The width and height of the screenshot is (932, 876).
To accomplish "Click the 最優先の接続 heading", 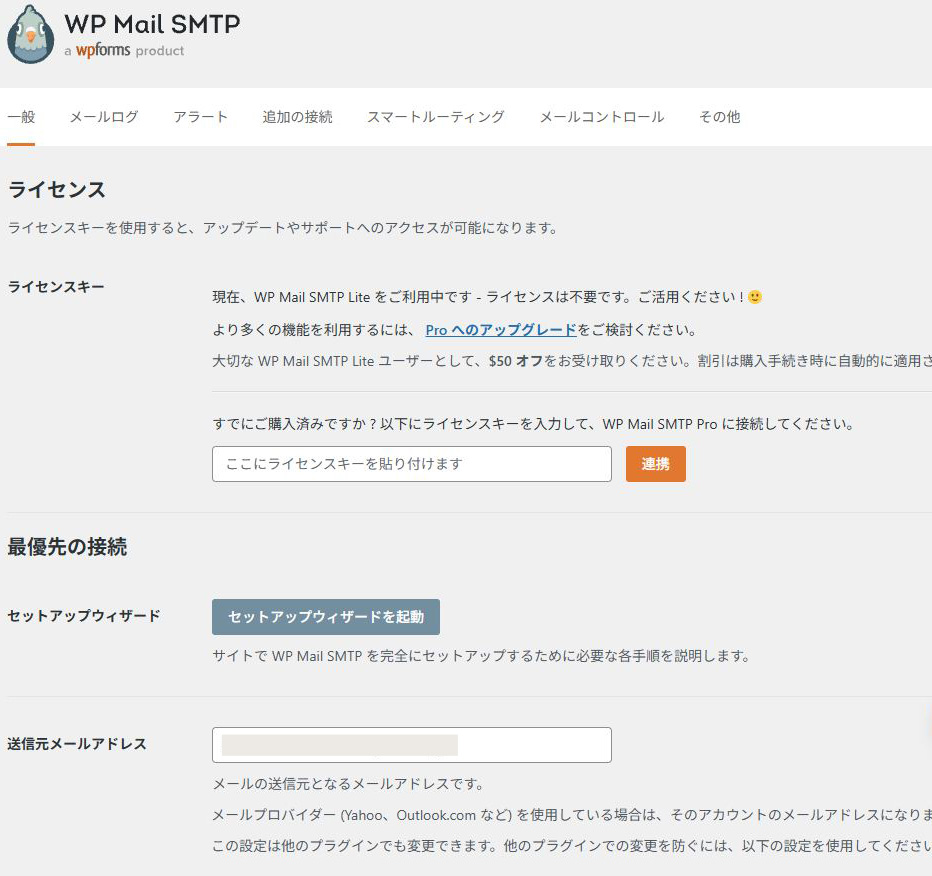I will pyautogui.click(x=67, y=547).
